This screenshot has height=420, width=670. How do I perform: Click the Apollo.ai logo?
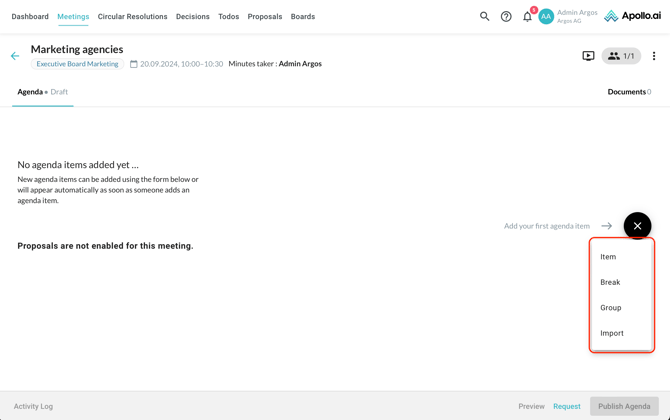pos(633,16)
